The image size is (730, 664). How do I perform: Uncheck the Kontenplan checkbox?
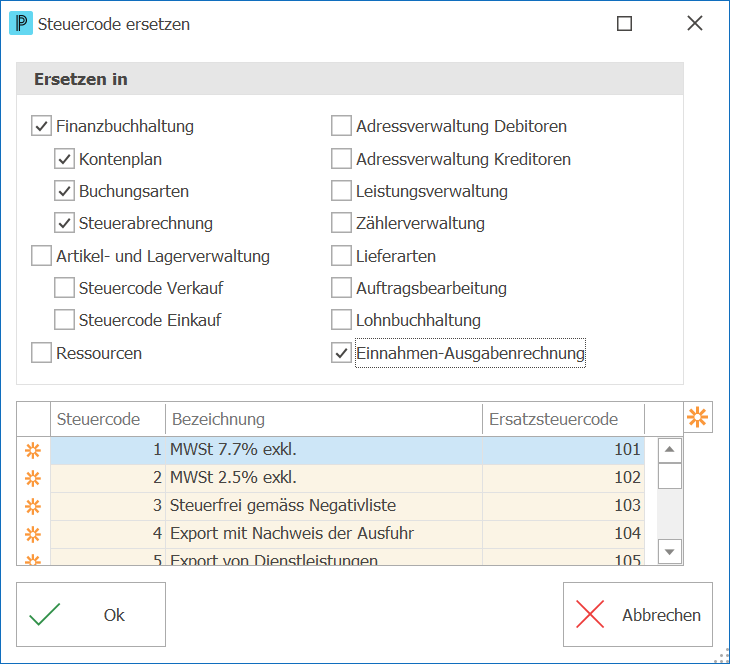[64, 159]
